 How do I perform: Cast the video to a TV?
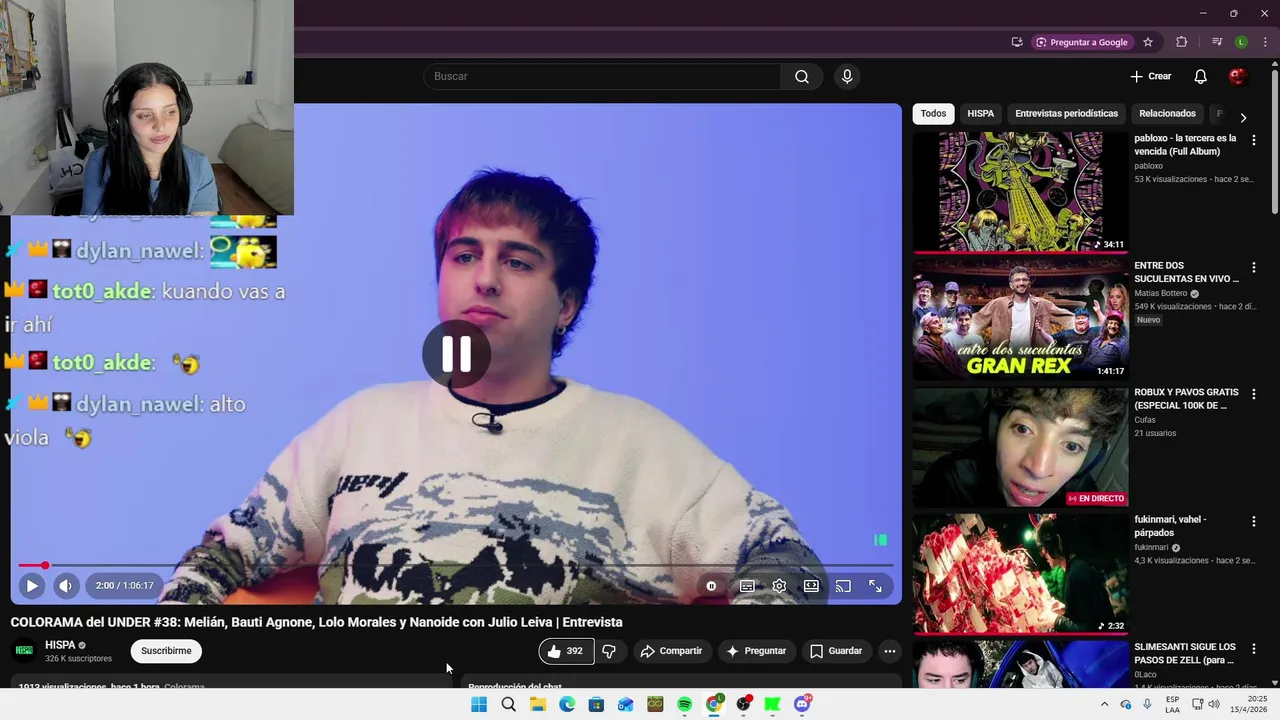click(x=843, y=586)
